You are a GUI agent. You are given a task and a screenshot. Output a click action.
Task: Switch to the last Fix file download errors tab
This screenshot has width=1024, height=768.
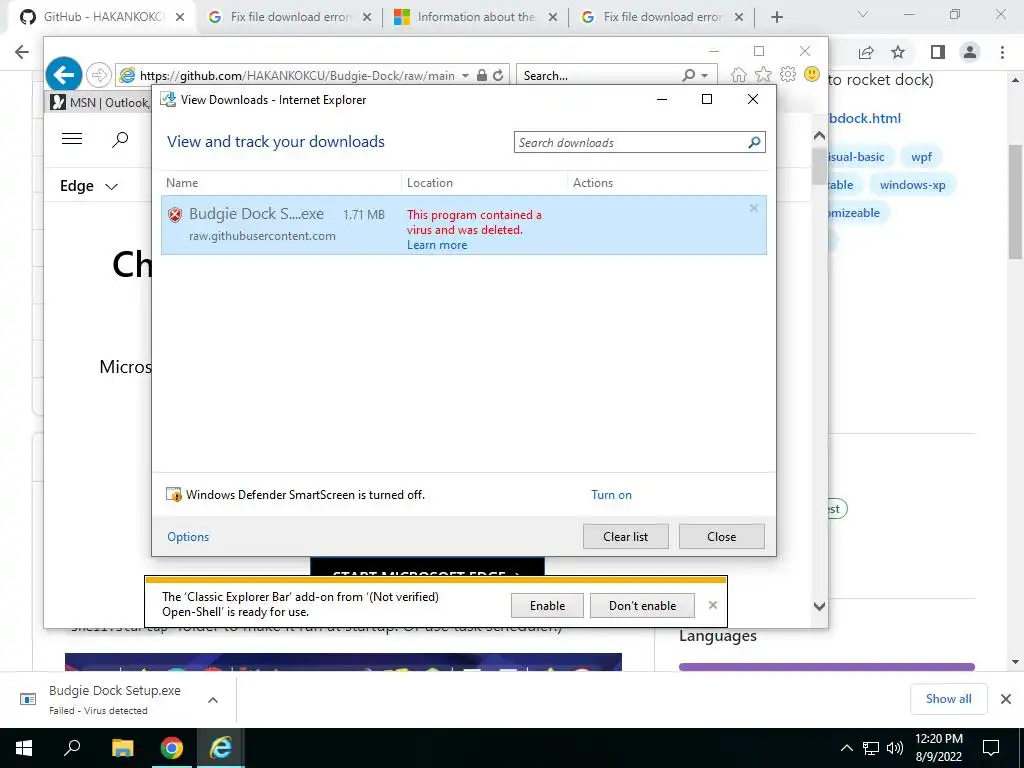point(662,17)
